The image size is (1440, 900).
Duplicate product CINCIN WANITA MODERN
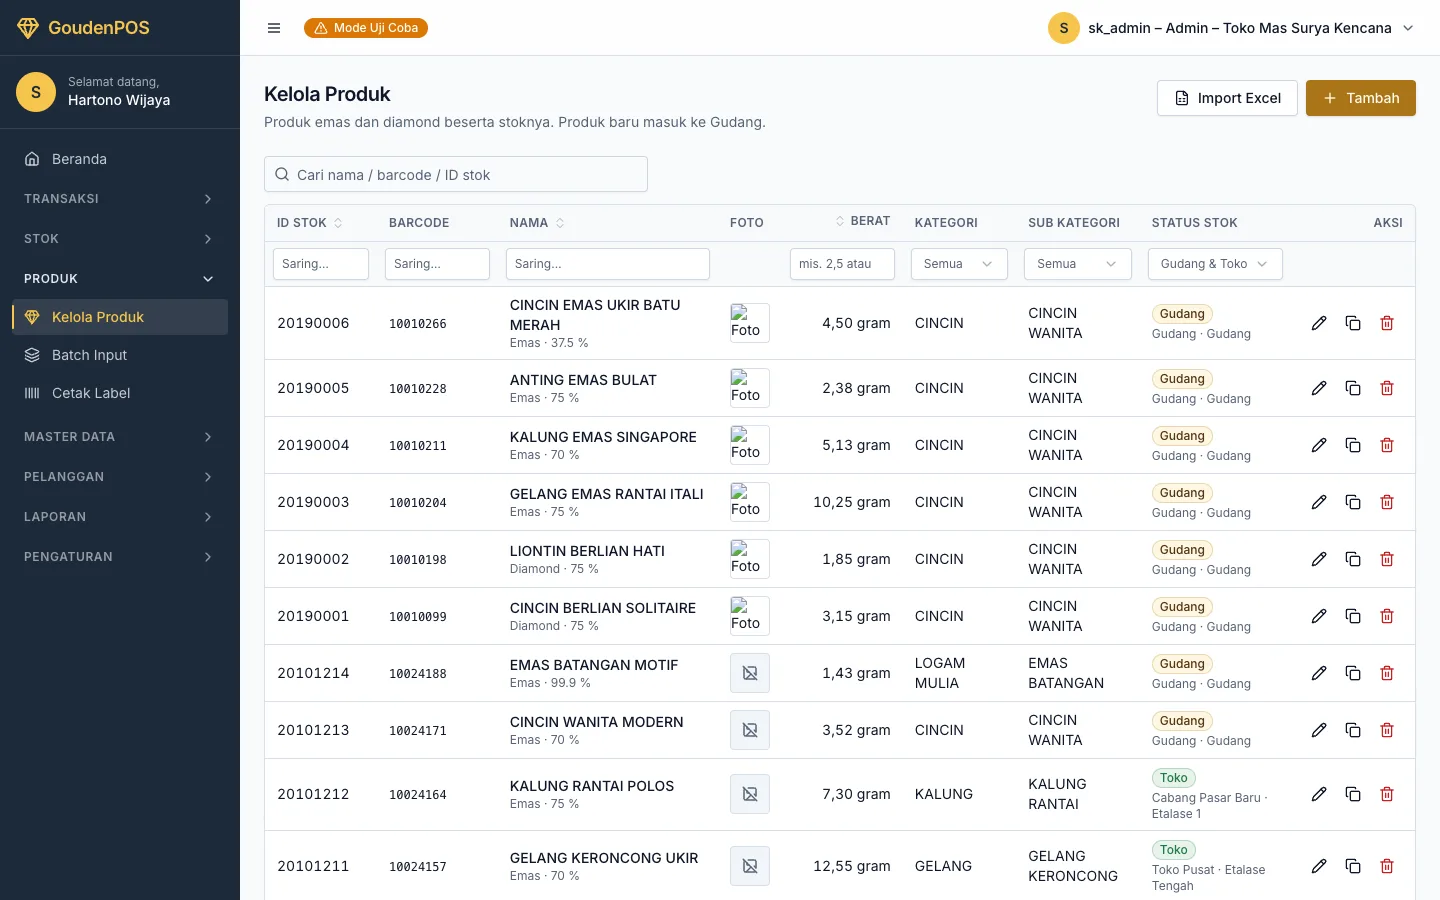(1353, 730)
